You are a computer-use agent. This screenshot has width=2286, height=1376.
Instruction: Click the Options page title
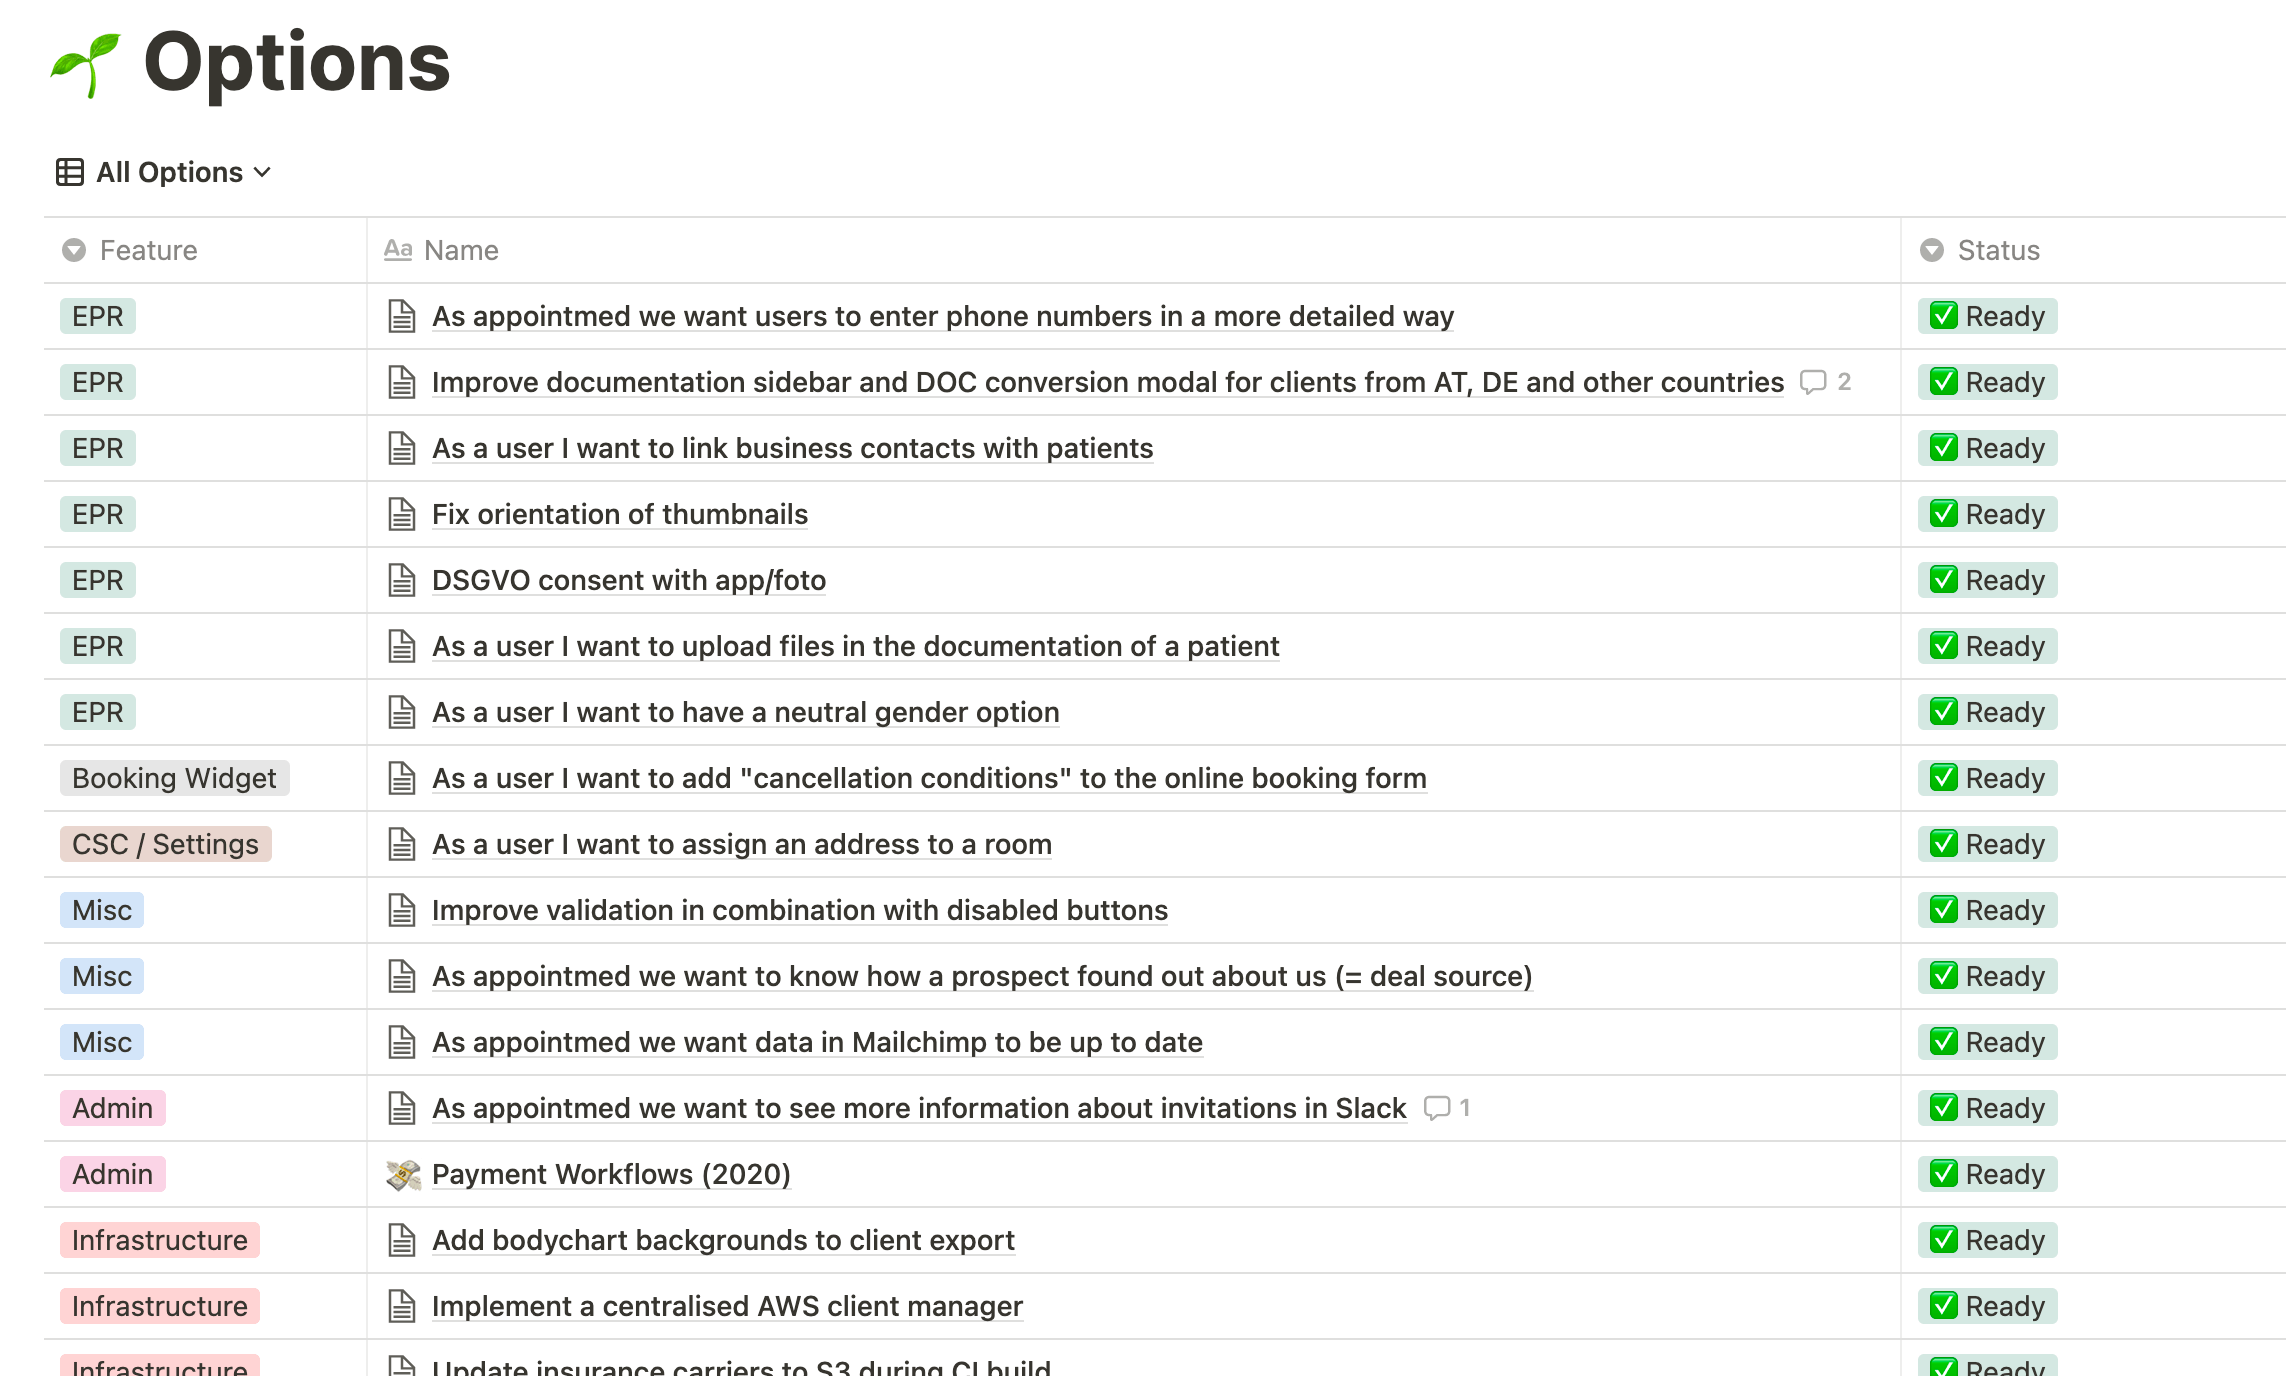click(x=297, y=62)
